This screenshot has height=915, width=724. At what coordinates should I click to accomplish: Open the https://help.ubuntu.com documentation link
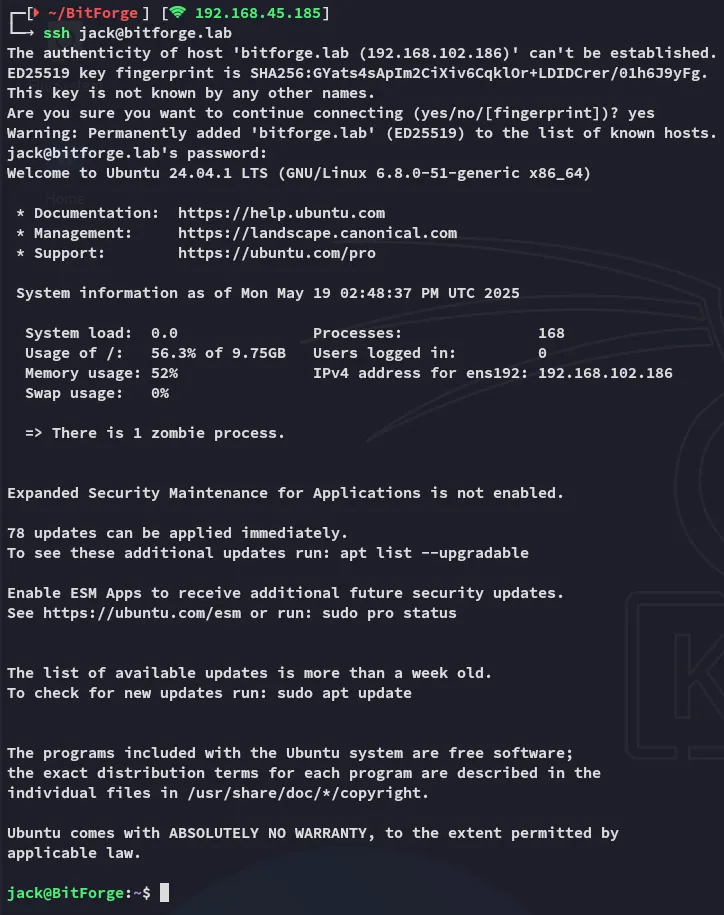(281, 213)
